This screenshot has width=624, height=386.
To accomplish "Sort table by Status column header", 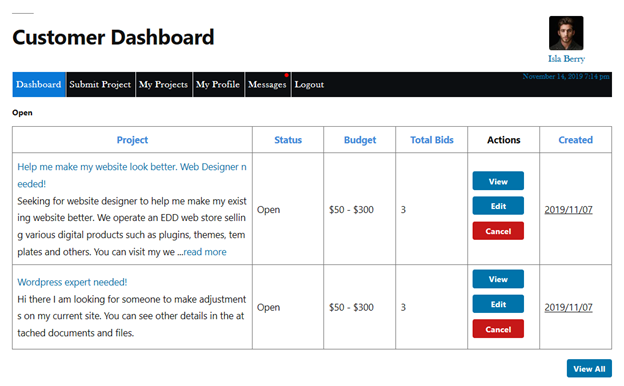I will click(288, 140).
